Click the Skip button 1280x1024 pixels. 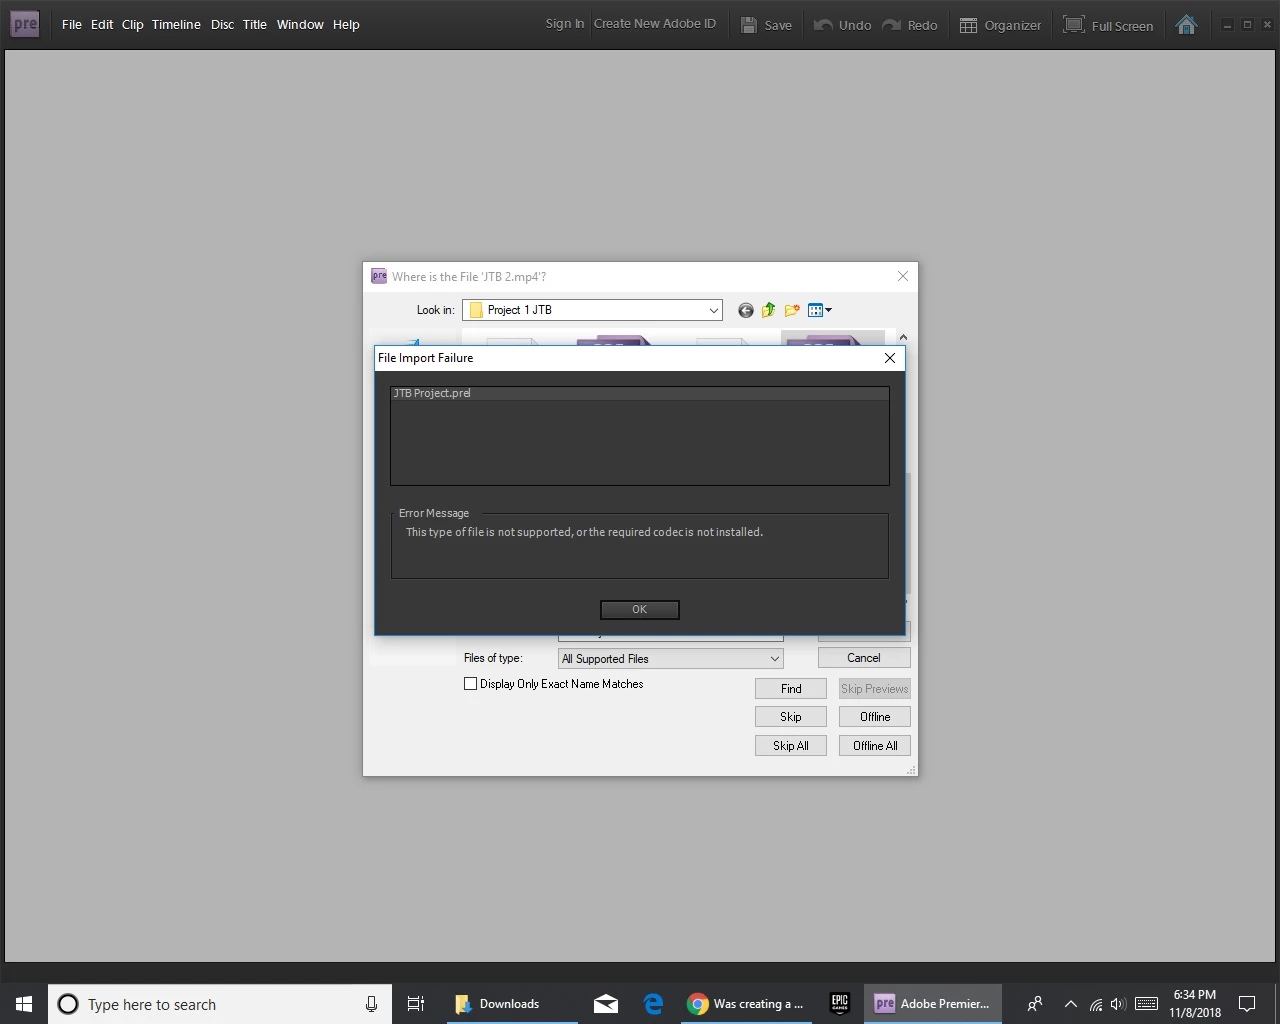pyautogui.click(x=791, y=717)
